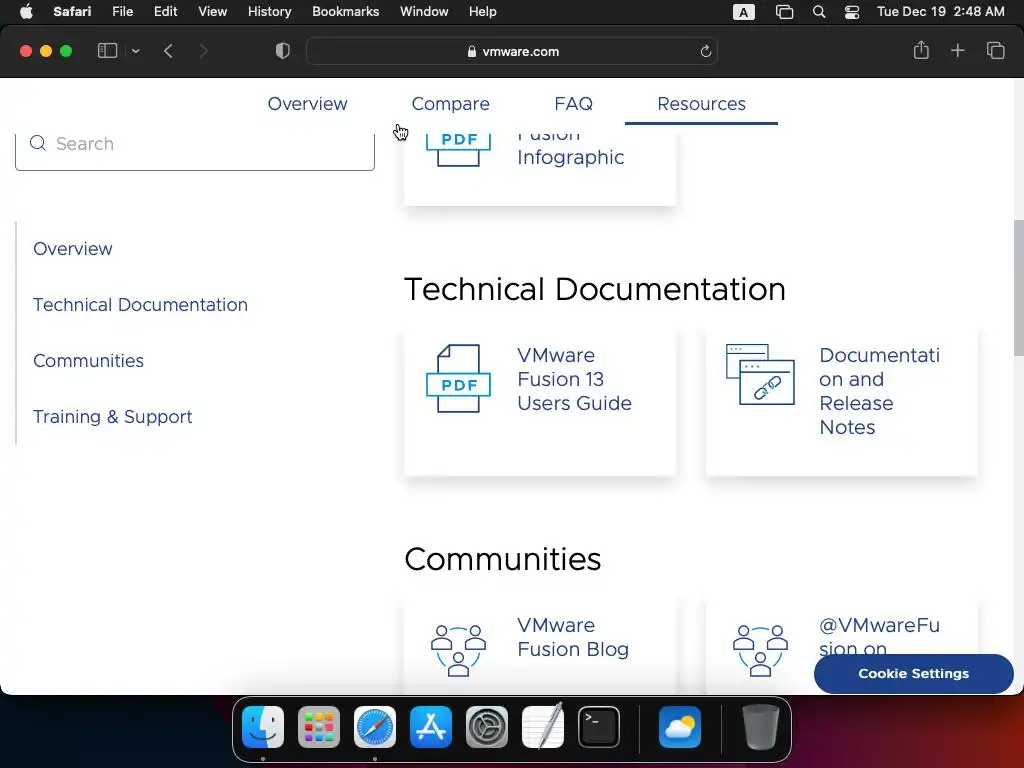Reload the vmware.com page

tap(705, 52)
